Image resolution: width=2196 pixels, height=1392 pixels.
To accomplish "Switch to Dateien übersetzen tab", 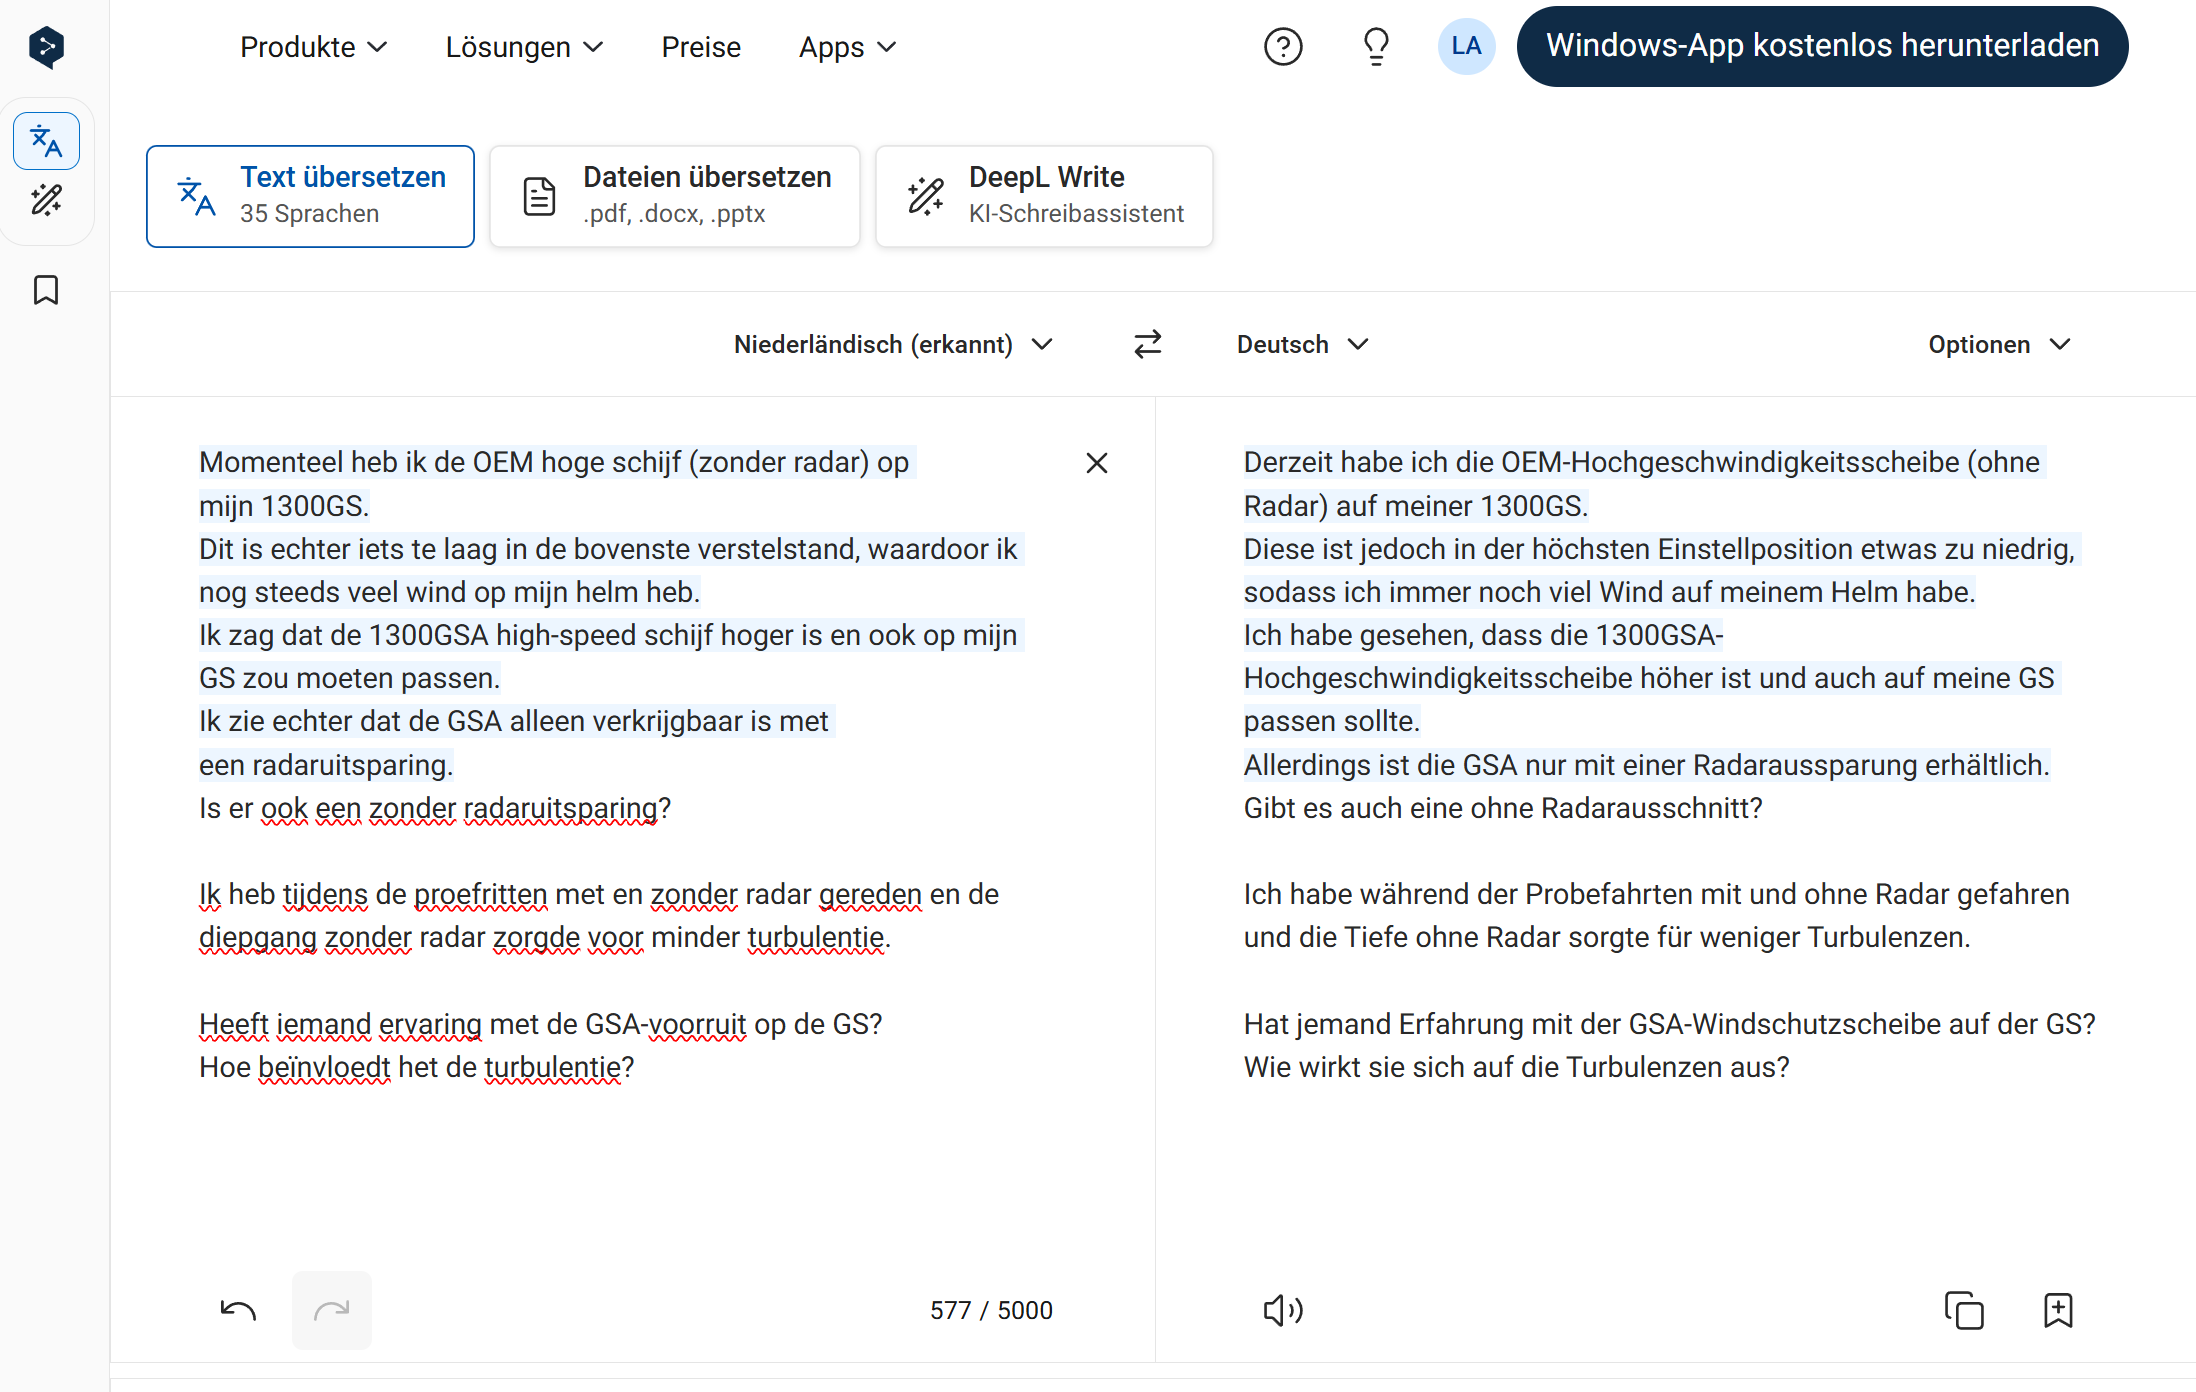I will tap(675, 196).
